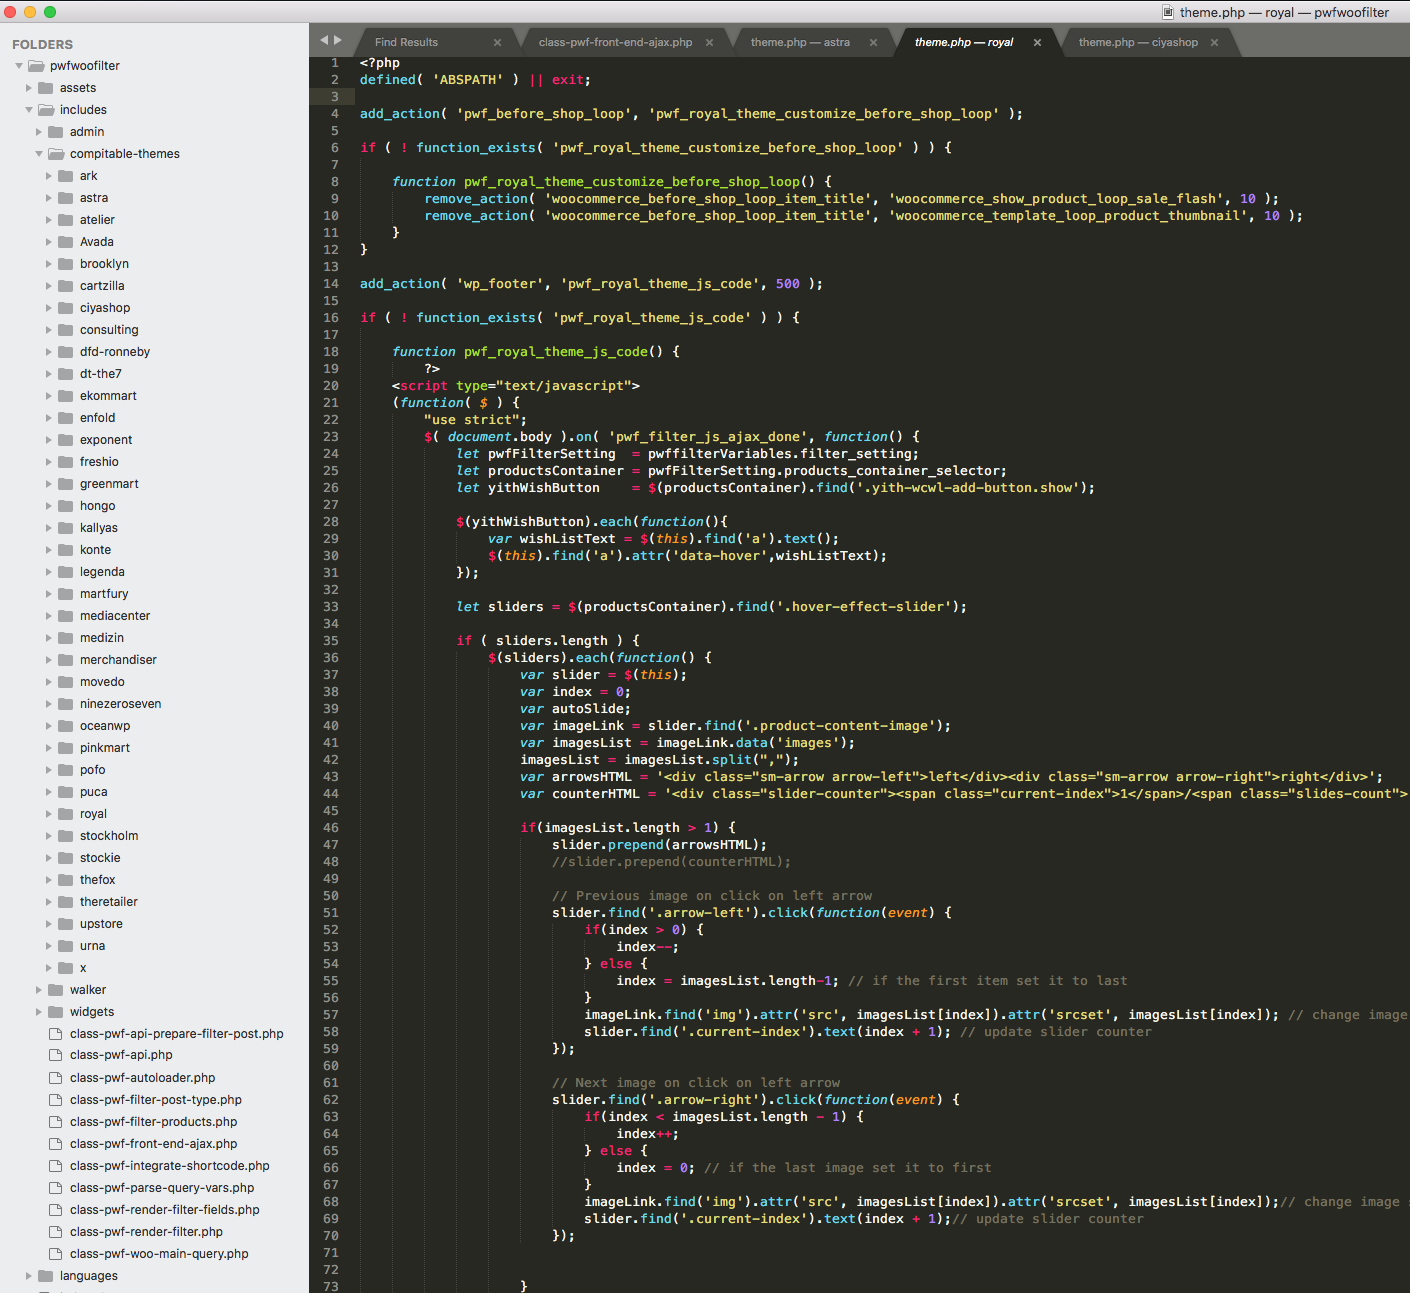This screenshot has width=1410, height=1293.
Task: Expand the languages folder arrow
Action: point(29,1276)
